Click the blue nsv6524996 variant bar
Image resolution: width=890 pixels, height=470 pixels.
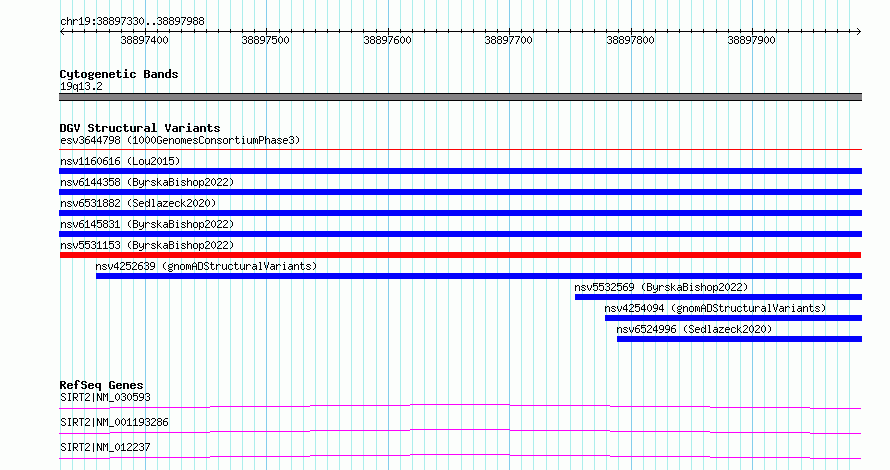[739, 339]
